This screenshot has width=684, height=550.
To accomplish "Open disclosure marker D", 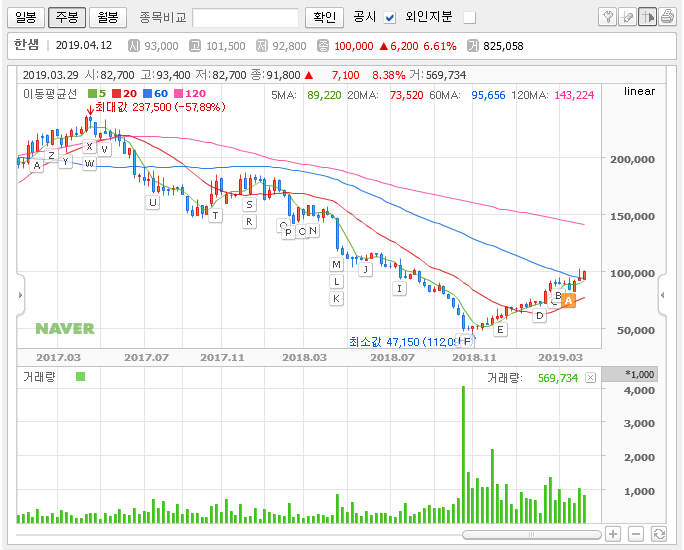I will (540, 316).
